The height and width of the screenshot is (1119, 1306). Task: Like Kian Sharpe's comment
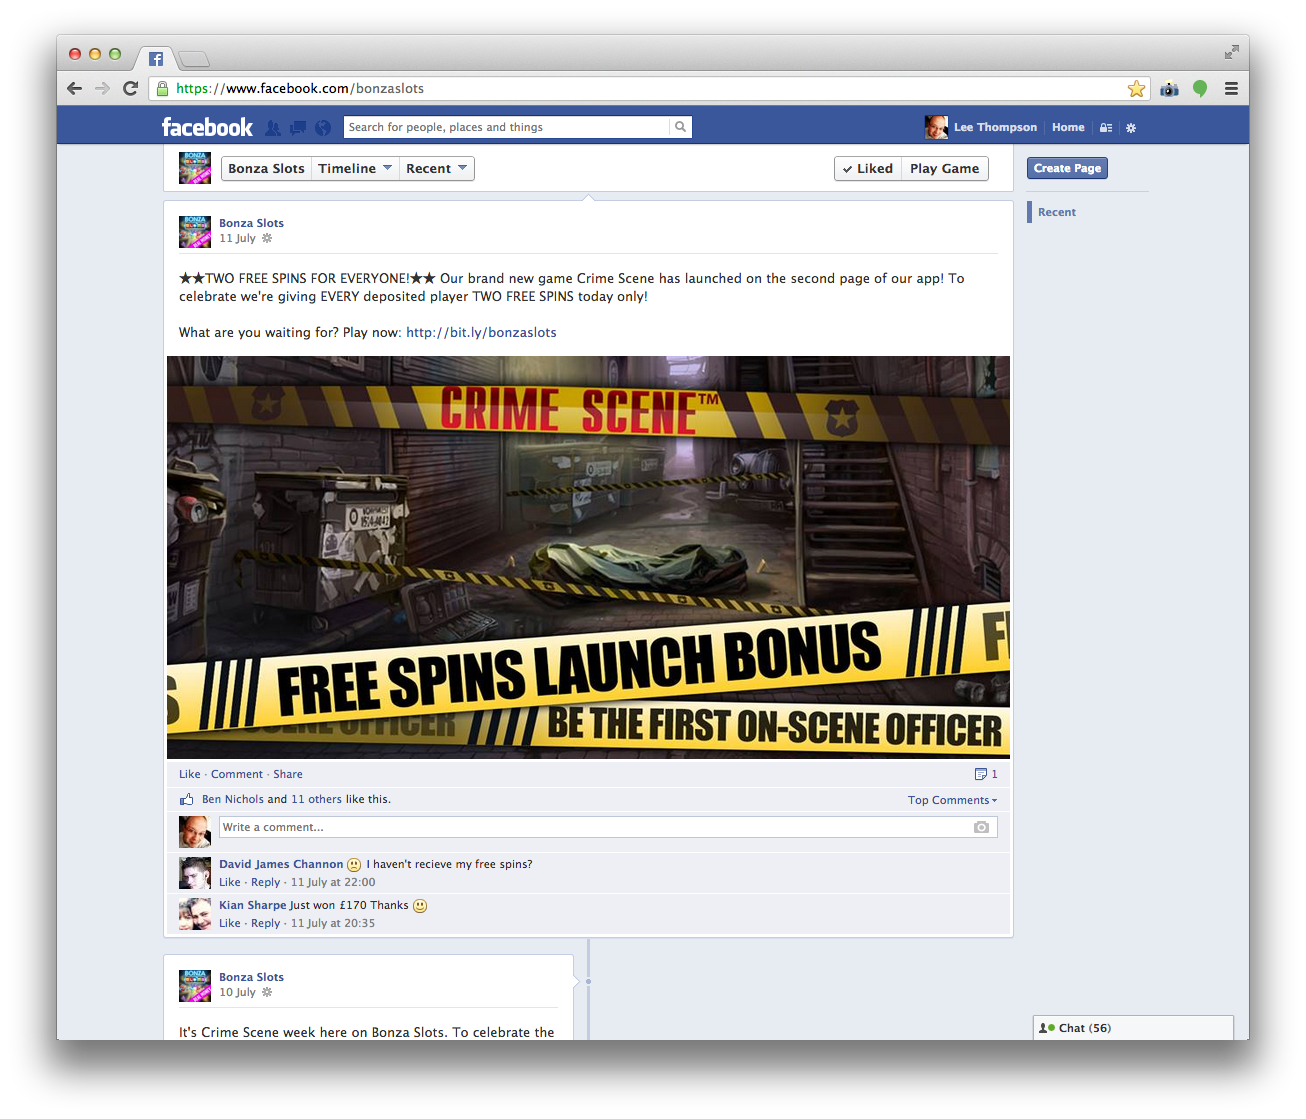point(230,923)
